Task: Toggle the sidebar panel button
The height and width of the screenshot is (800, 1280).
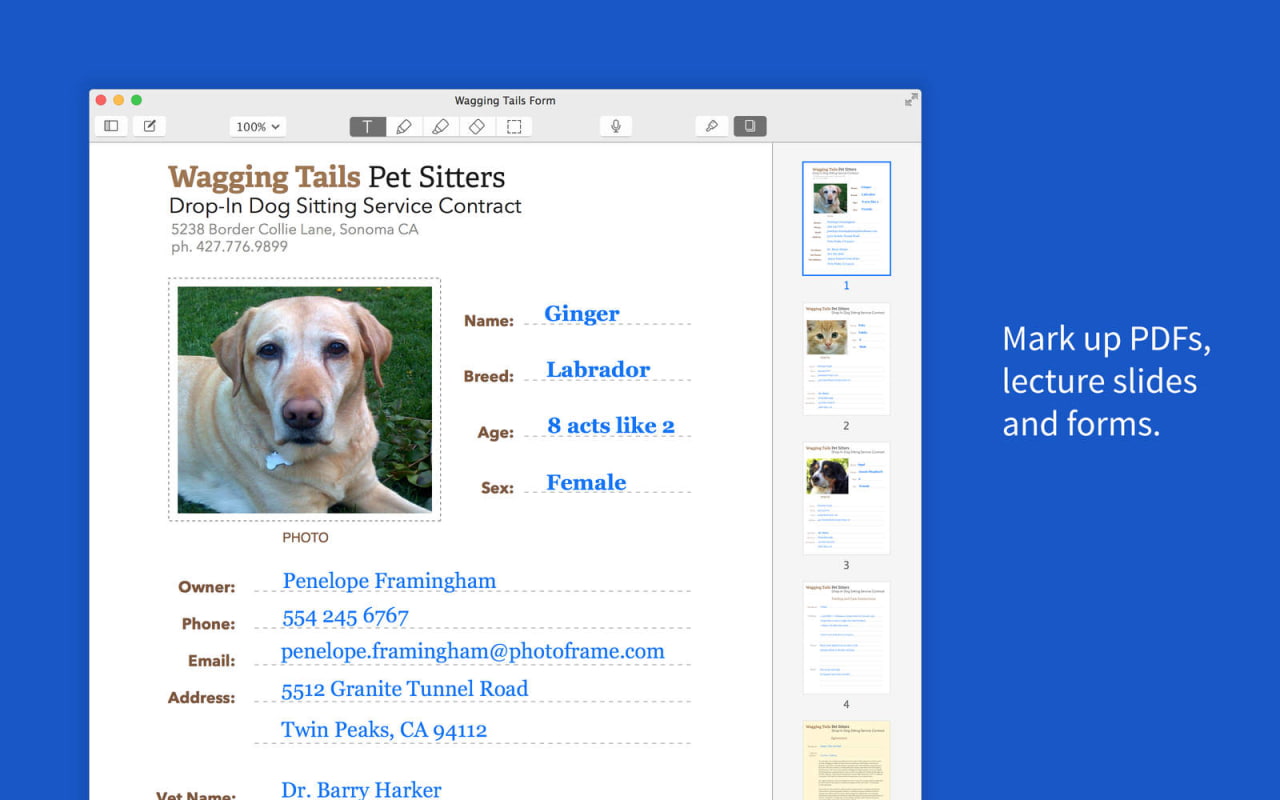Action: pyautogui.click(x=111, y=126)
